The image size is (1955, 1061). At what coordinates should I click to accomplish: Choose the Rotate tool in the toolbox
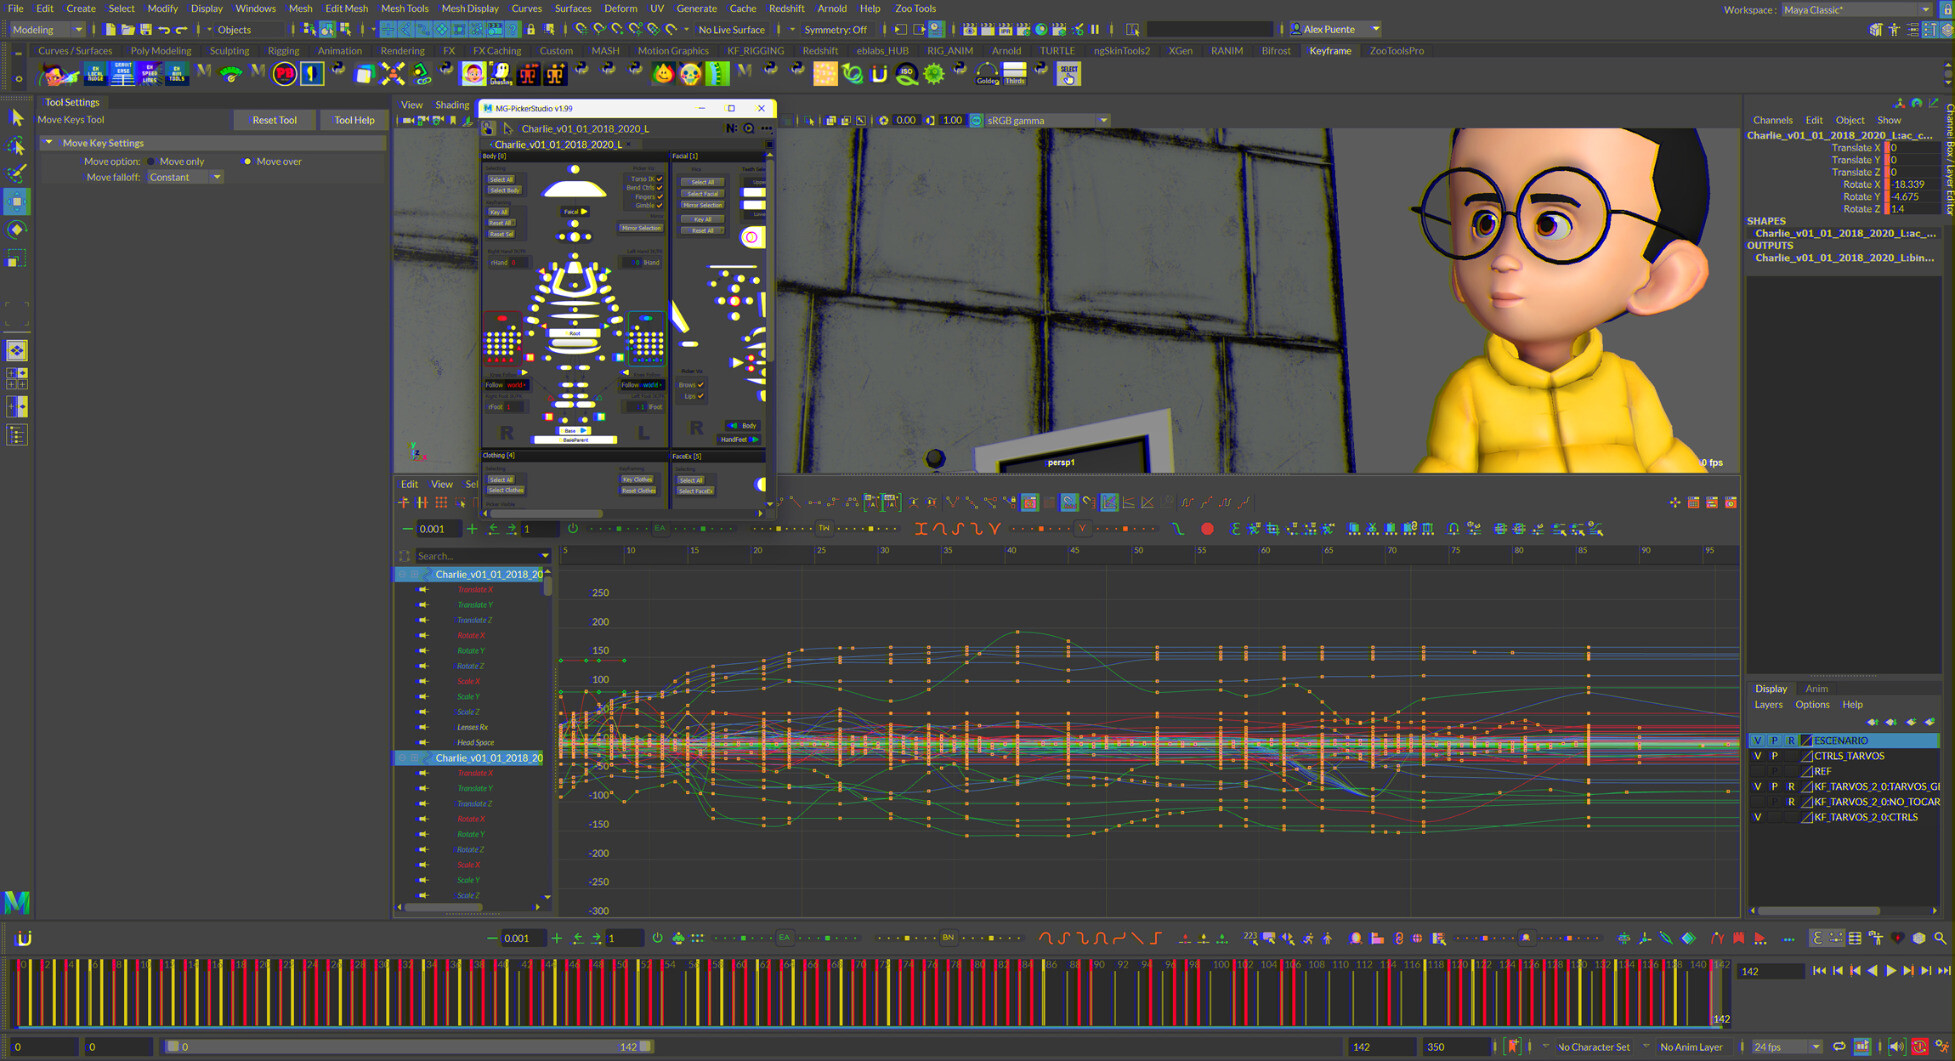(x=16, y=230)
